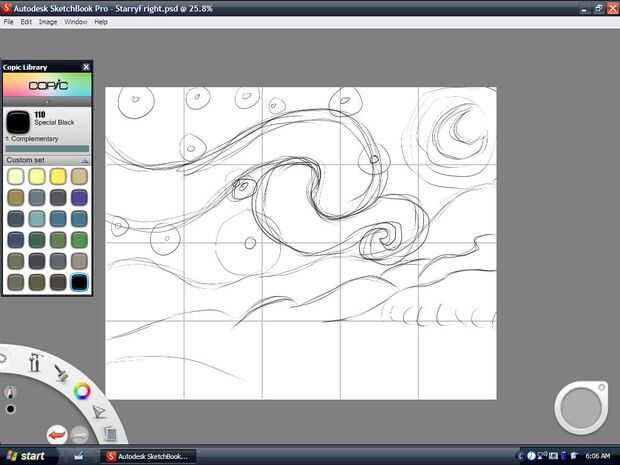
Task: Select the current brush pencil icon
Action: pos(10,393)
